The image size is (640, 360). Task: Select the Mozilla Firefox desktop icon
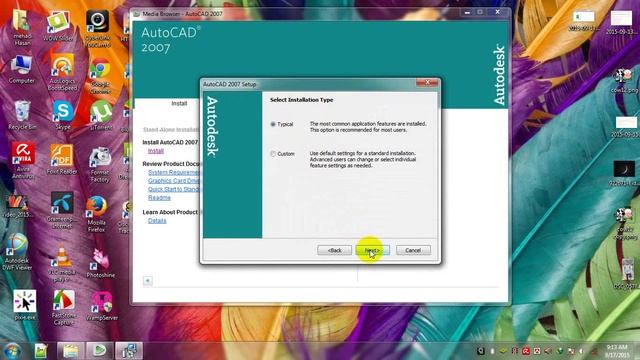coord(97,214)
